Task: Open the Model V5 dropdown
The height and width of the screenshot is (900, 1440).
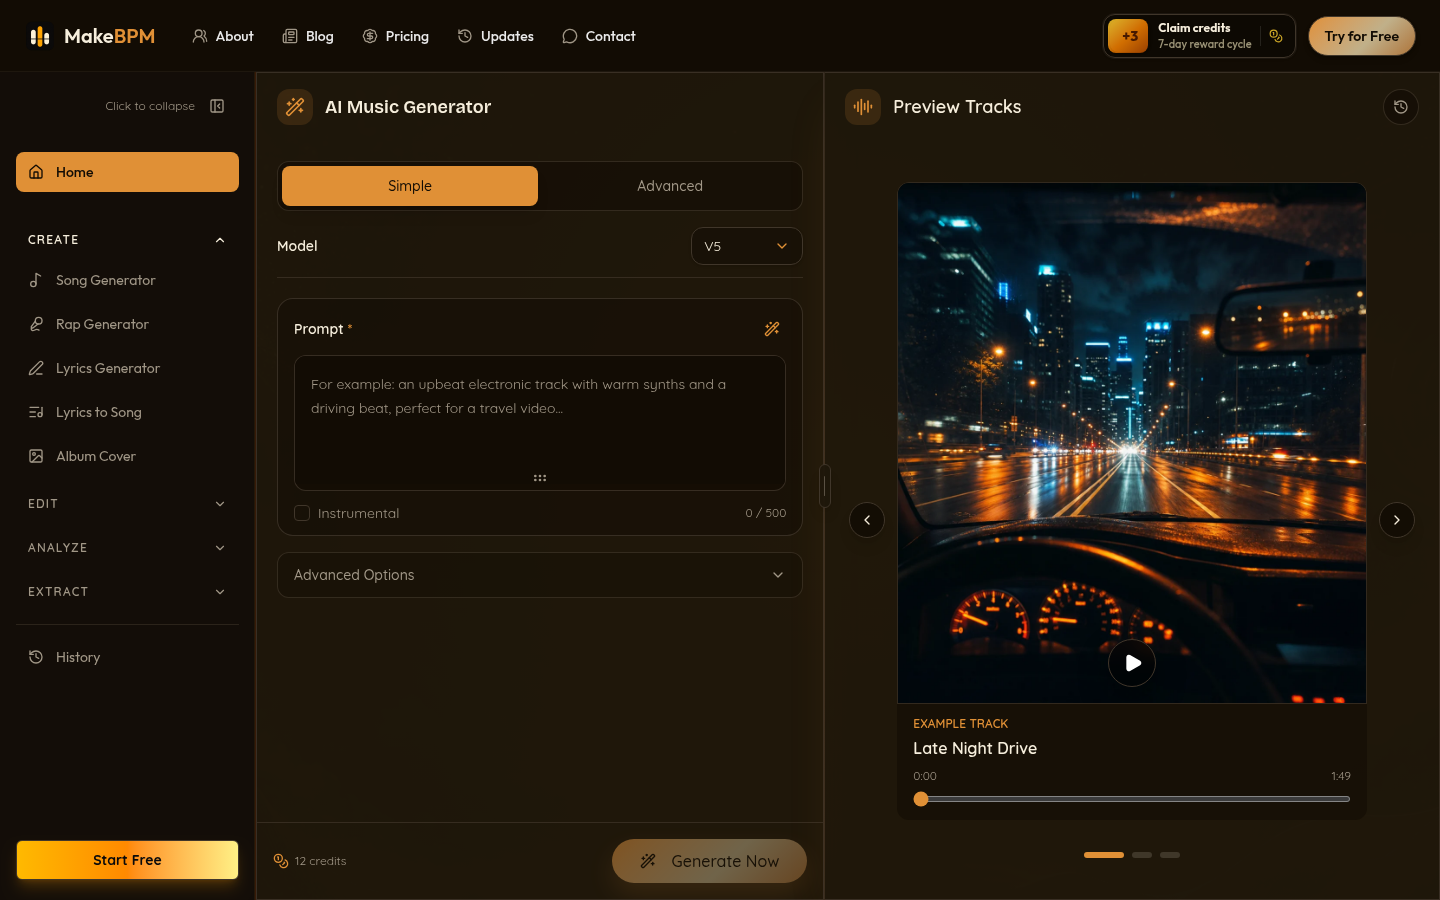Action: tap(747, 246)
